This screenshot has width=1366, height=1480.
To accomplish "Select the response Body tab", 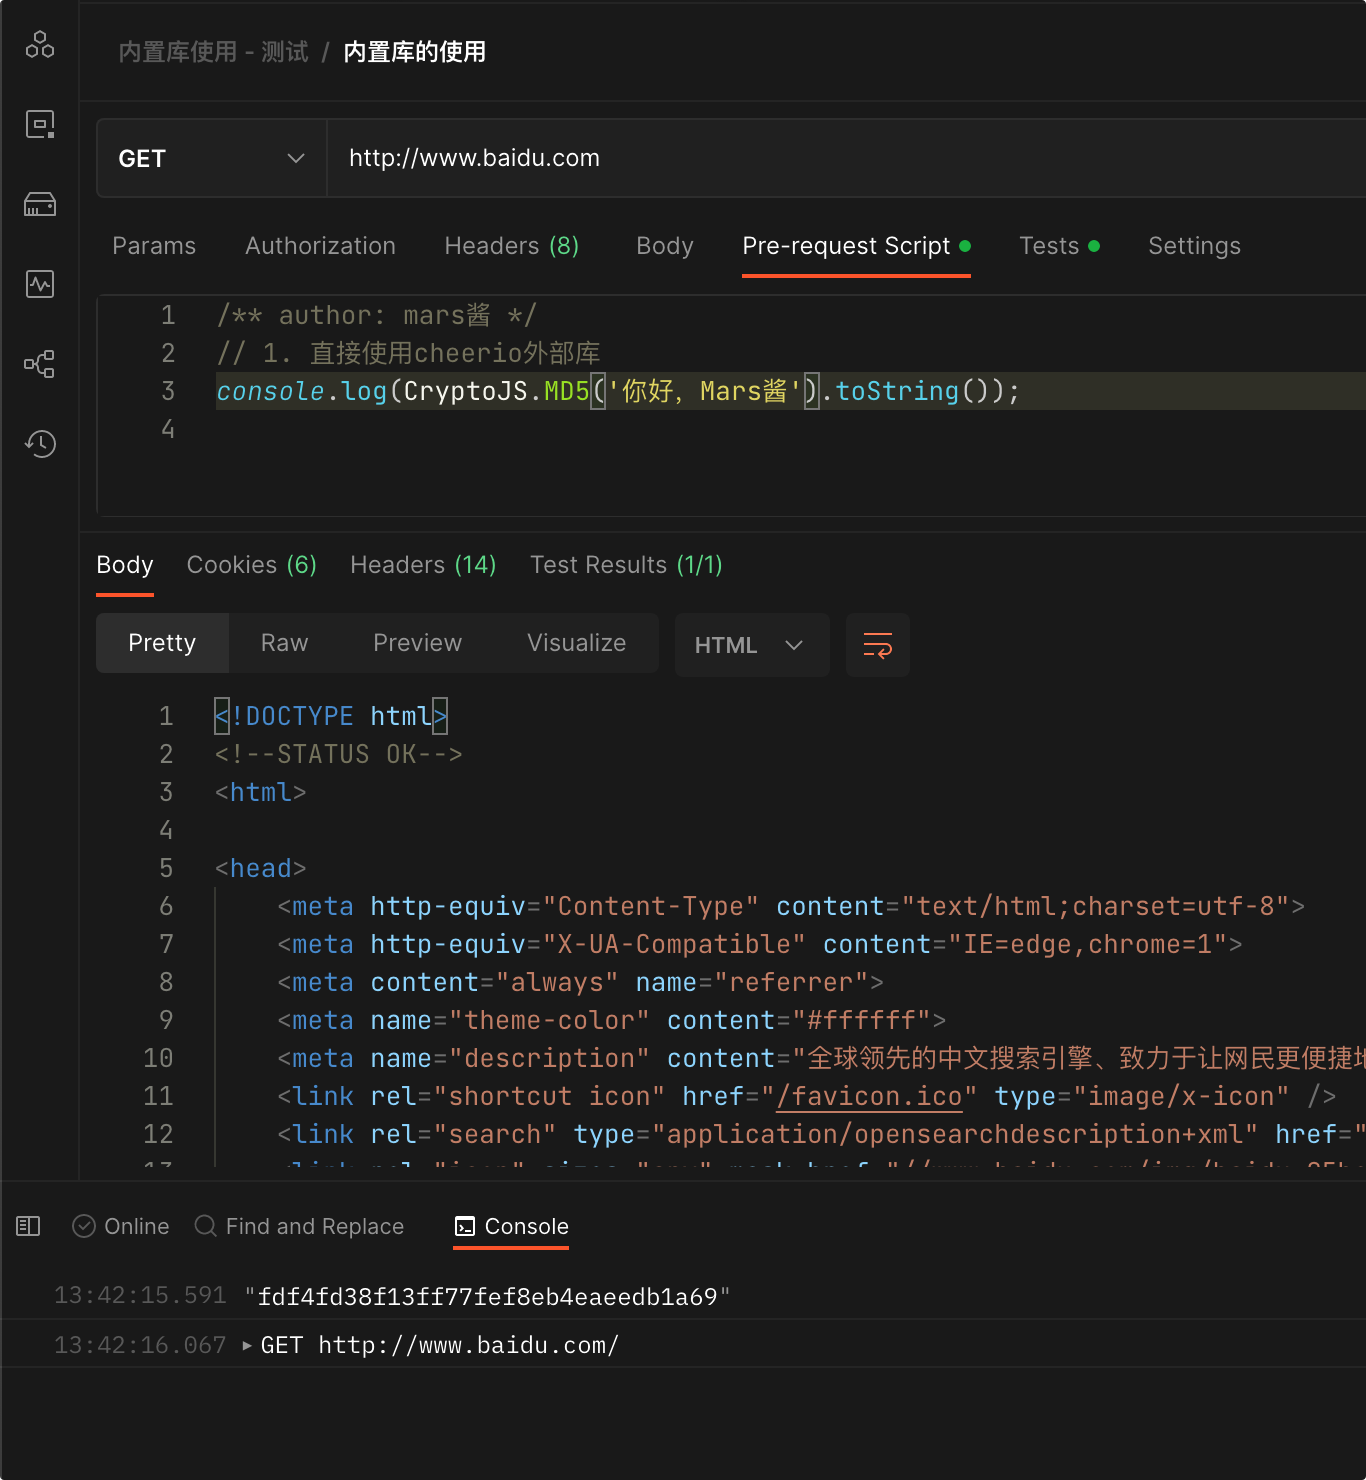I will click(x=125, y=565).
